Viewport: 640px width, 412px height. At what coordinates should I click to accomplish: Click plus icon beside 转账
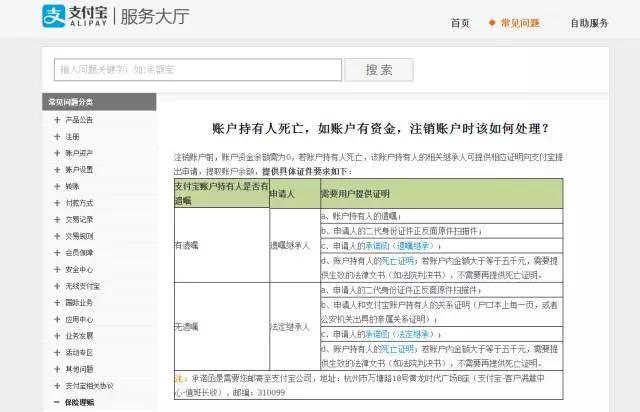click(x=56, y=186)
